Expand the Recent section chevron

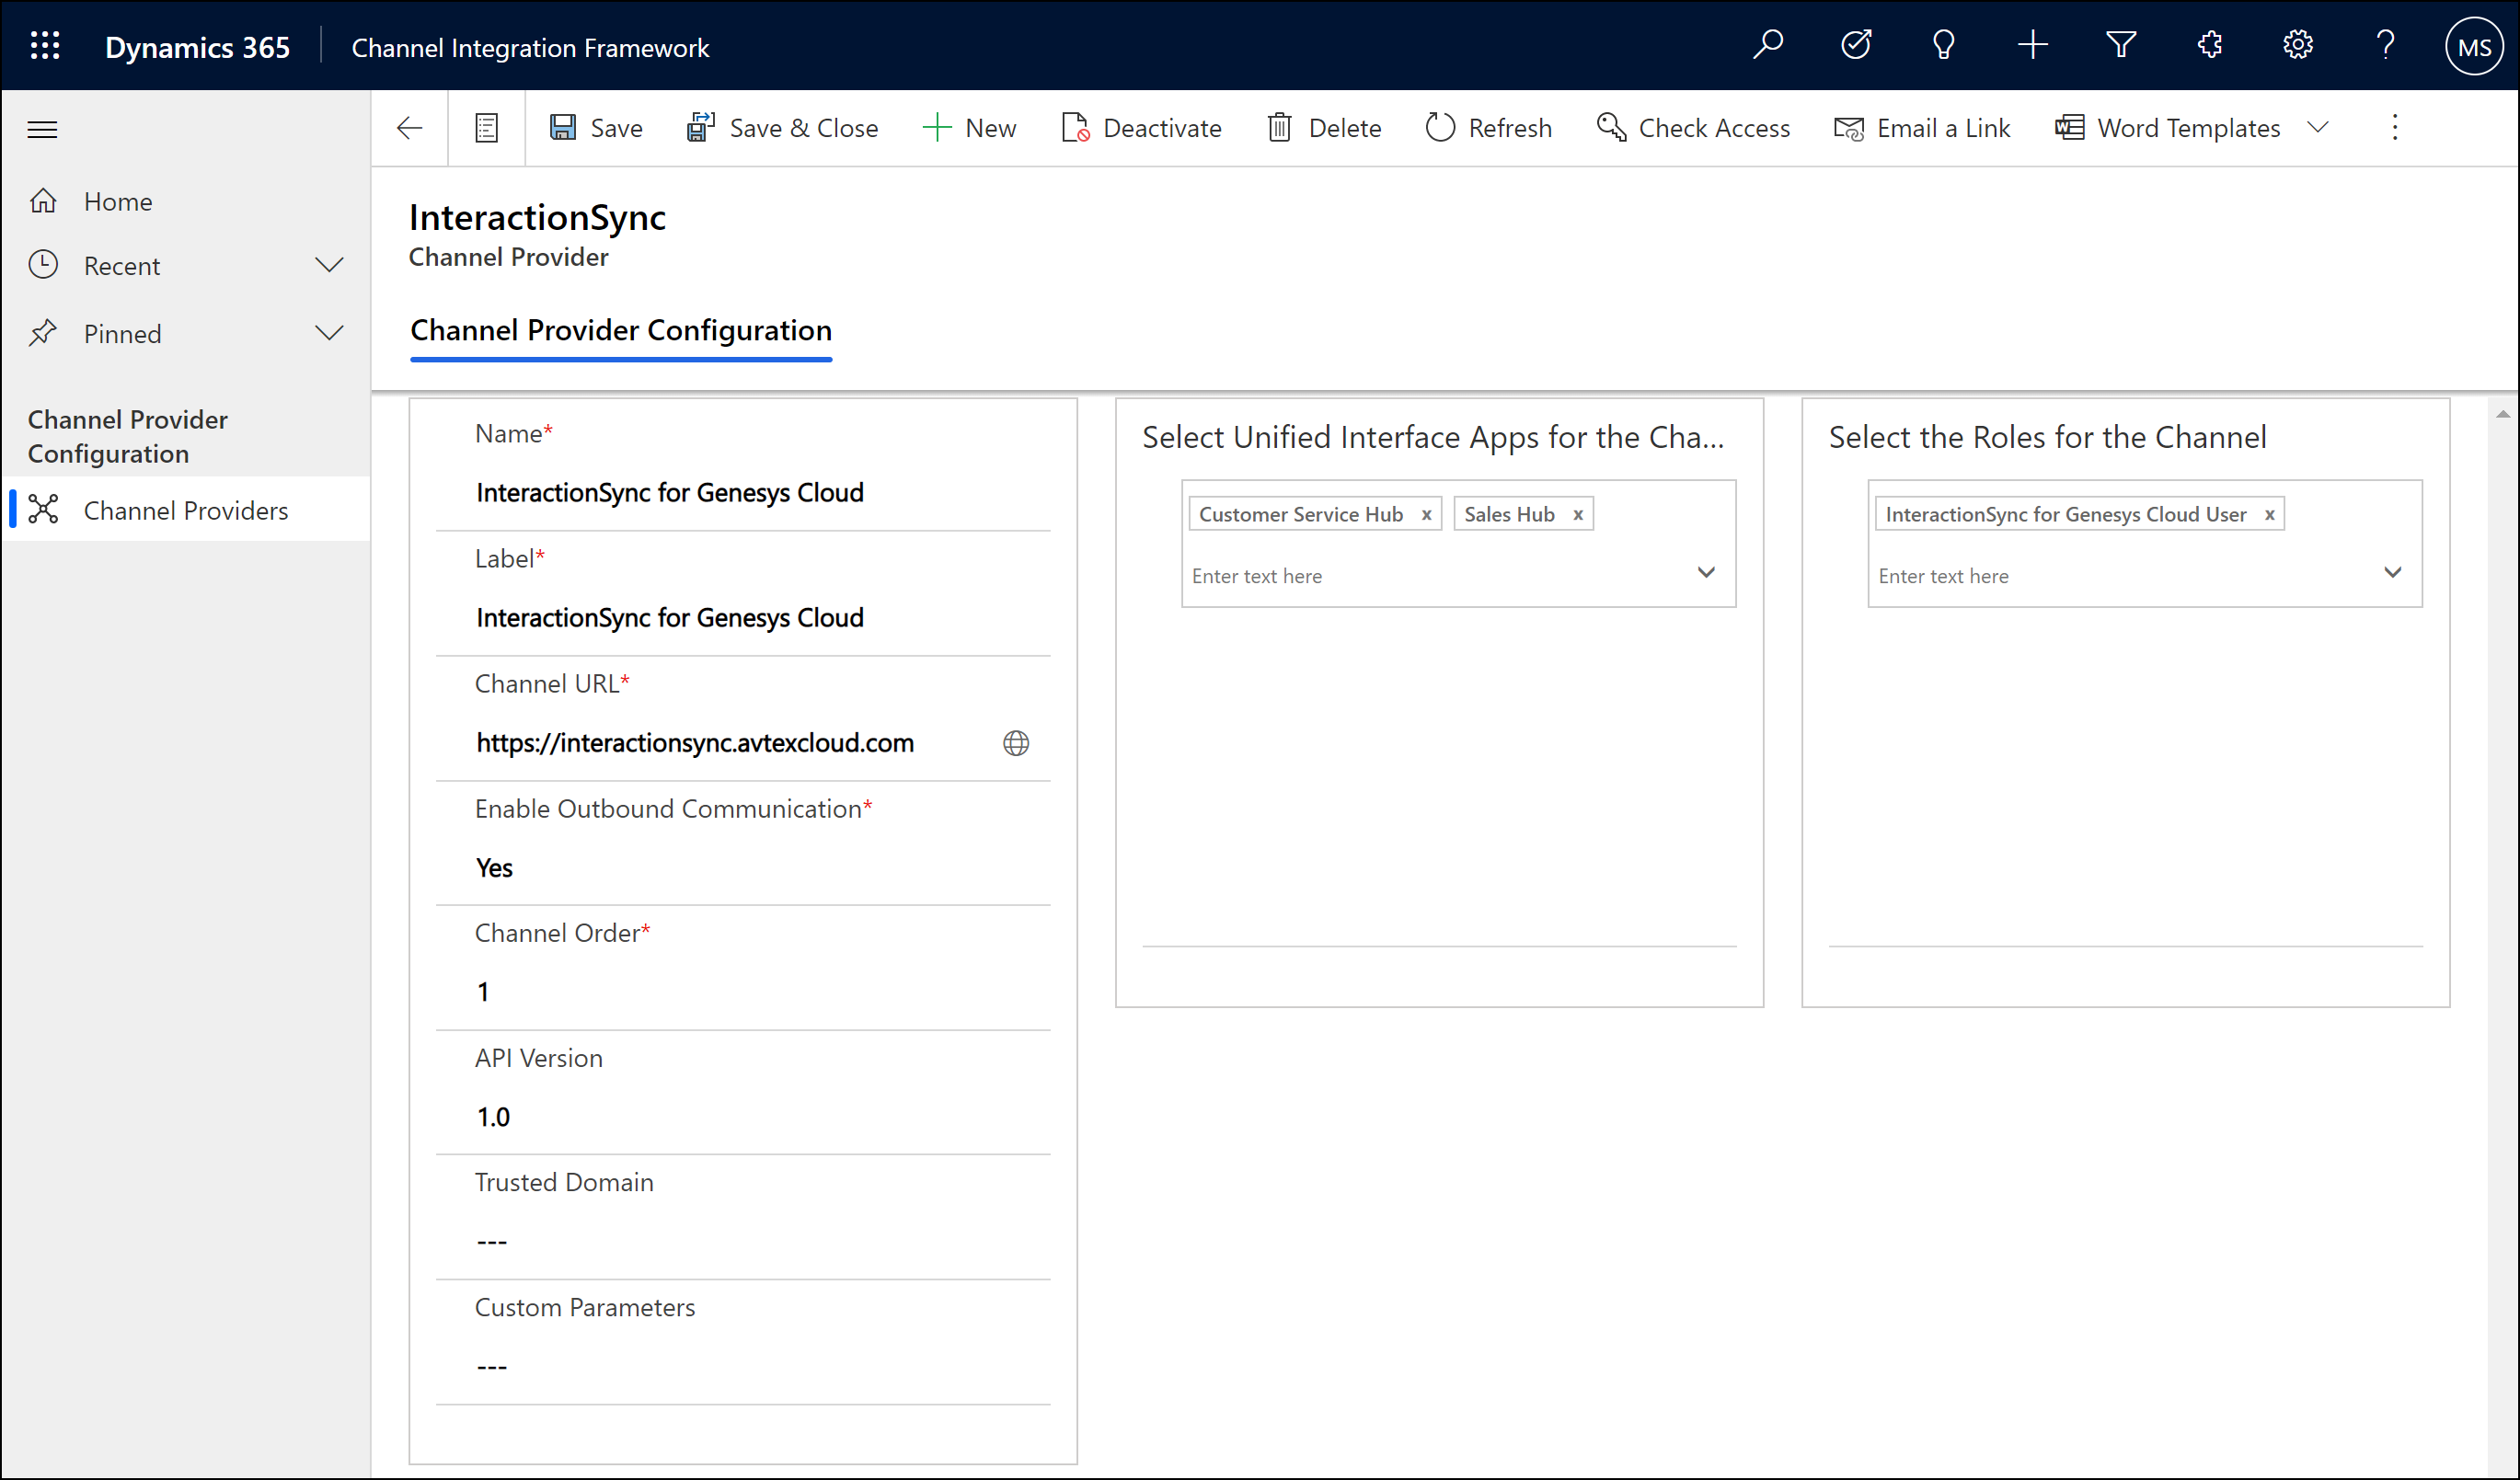(329, 265)
